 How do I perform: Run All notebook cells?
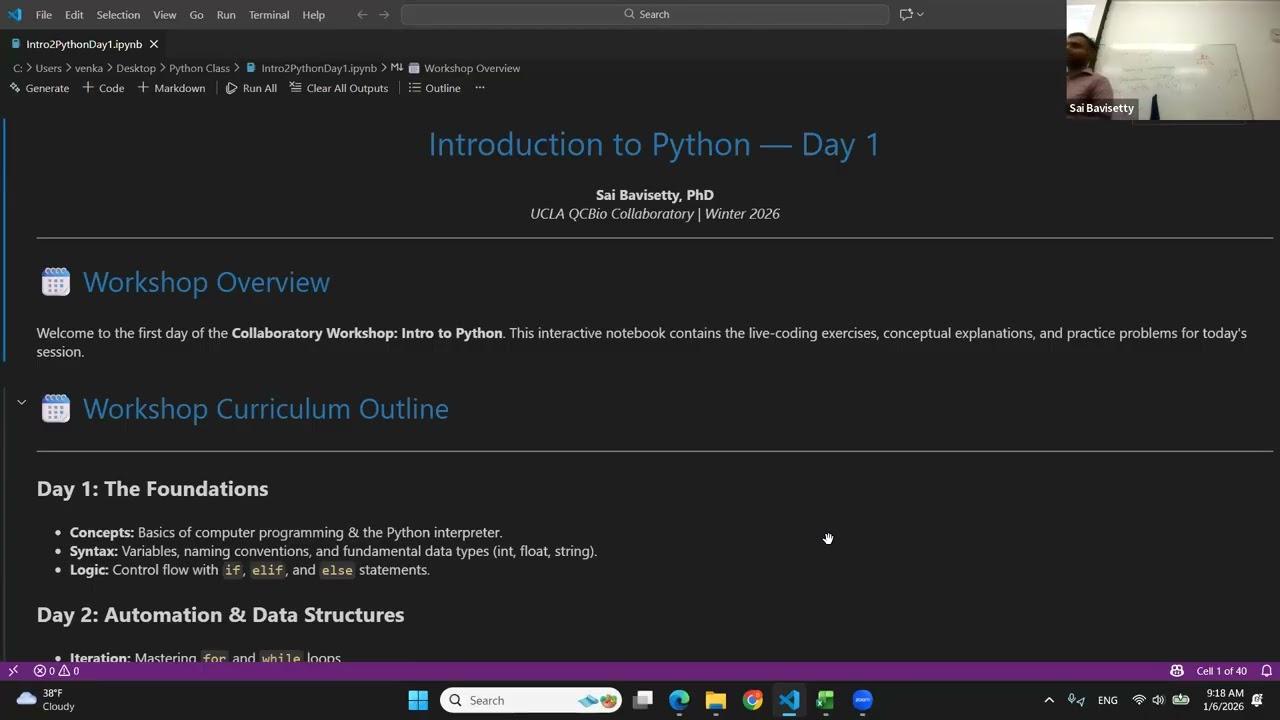(x=251, y=88)
